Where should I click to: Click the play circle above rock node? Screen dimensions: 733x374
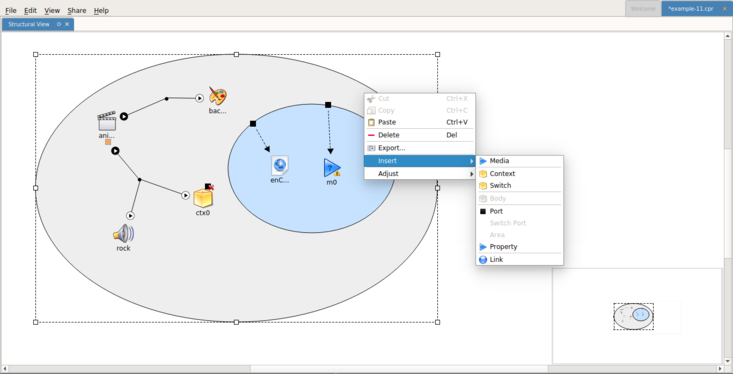point(130,216)
